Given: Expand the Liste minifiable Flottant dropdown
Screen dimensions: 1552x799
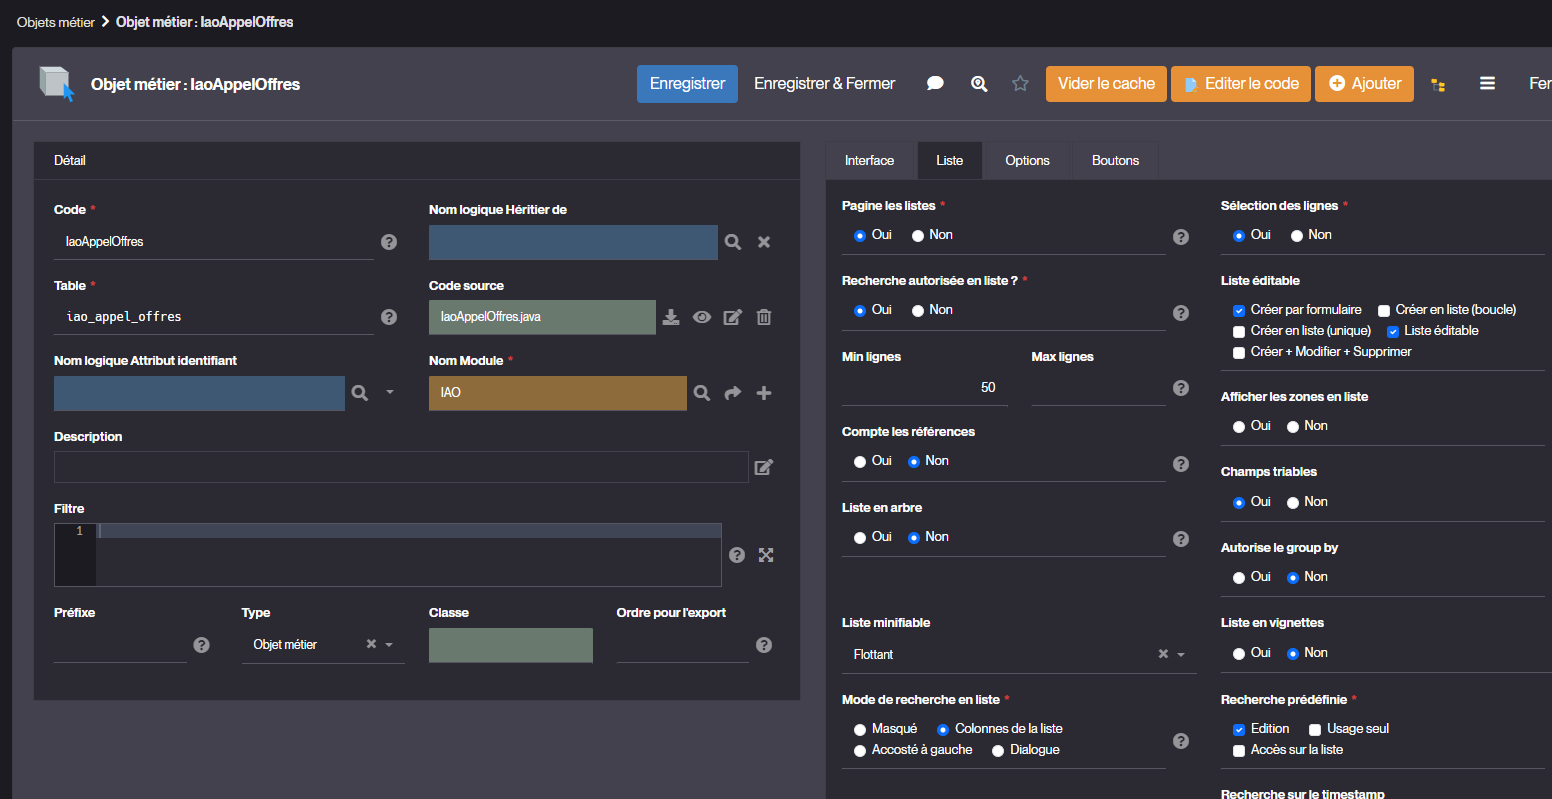Looking at the screenshot, I should point(1180,655).
